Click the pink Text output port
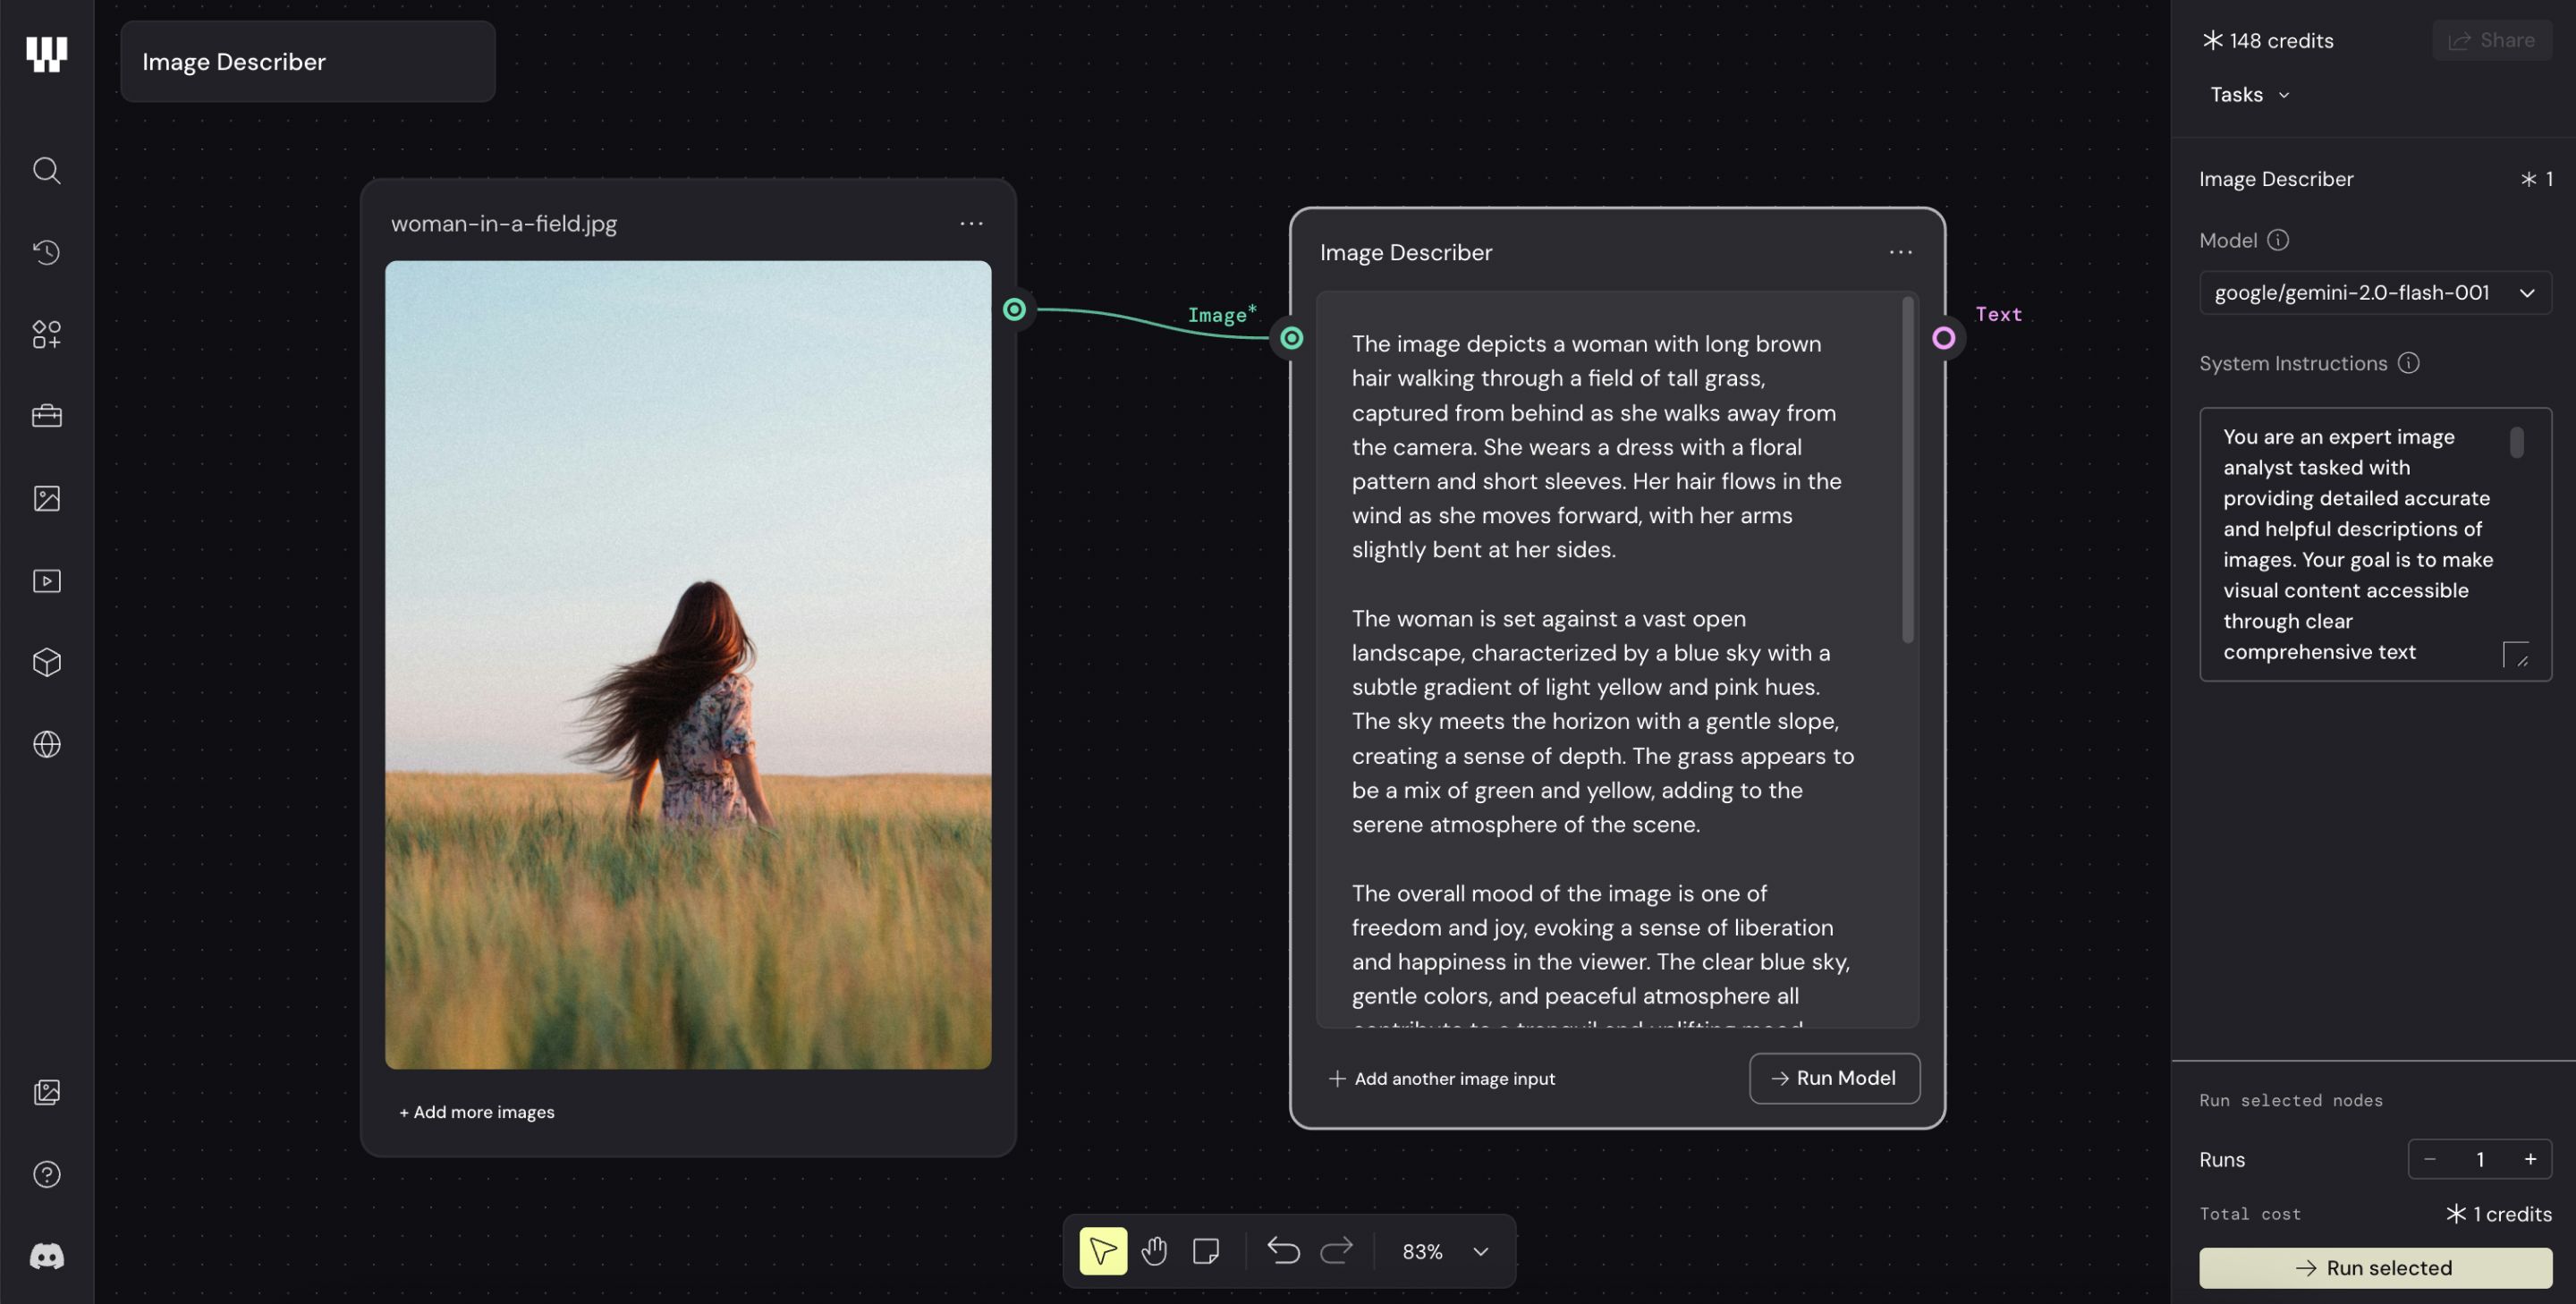2576x1304 pixels. point(1943,338)
